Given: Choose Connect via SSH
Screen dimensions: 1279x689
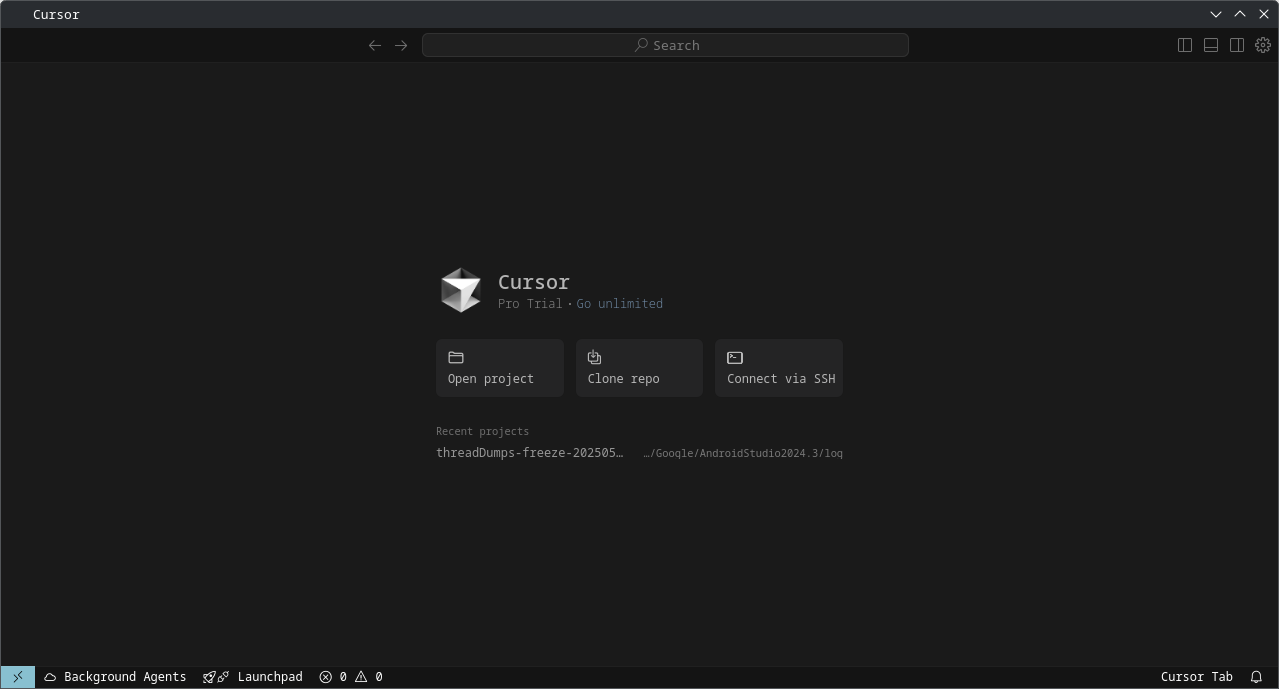Looking at the screenshot, I should [x=779, y=368].
